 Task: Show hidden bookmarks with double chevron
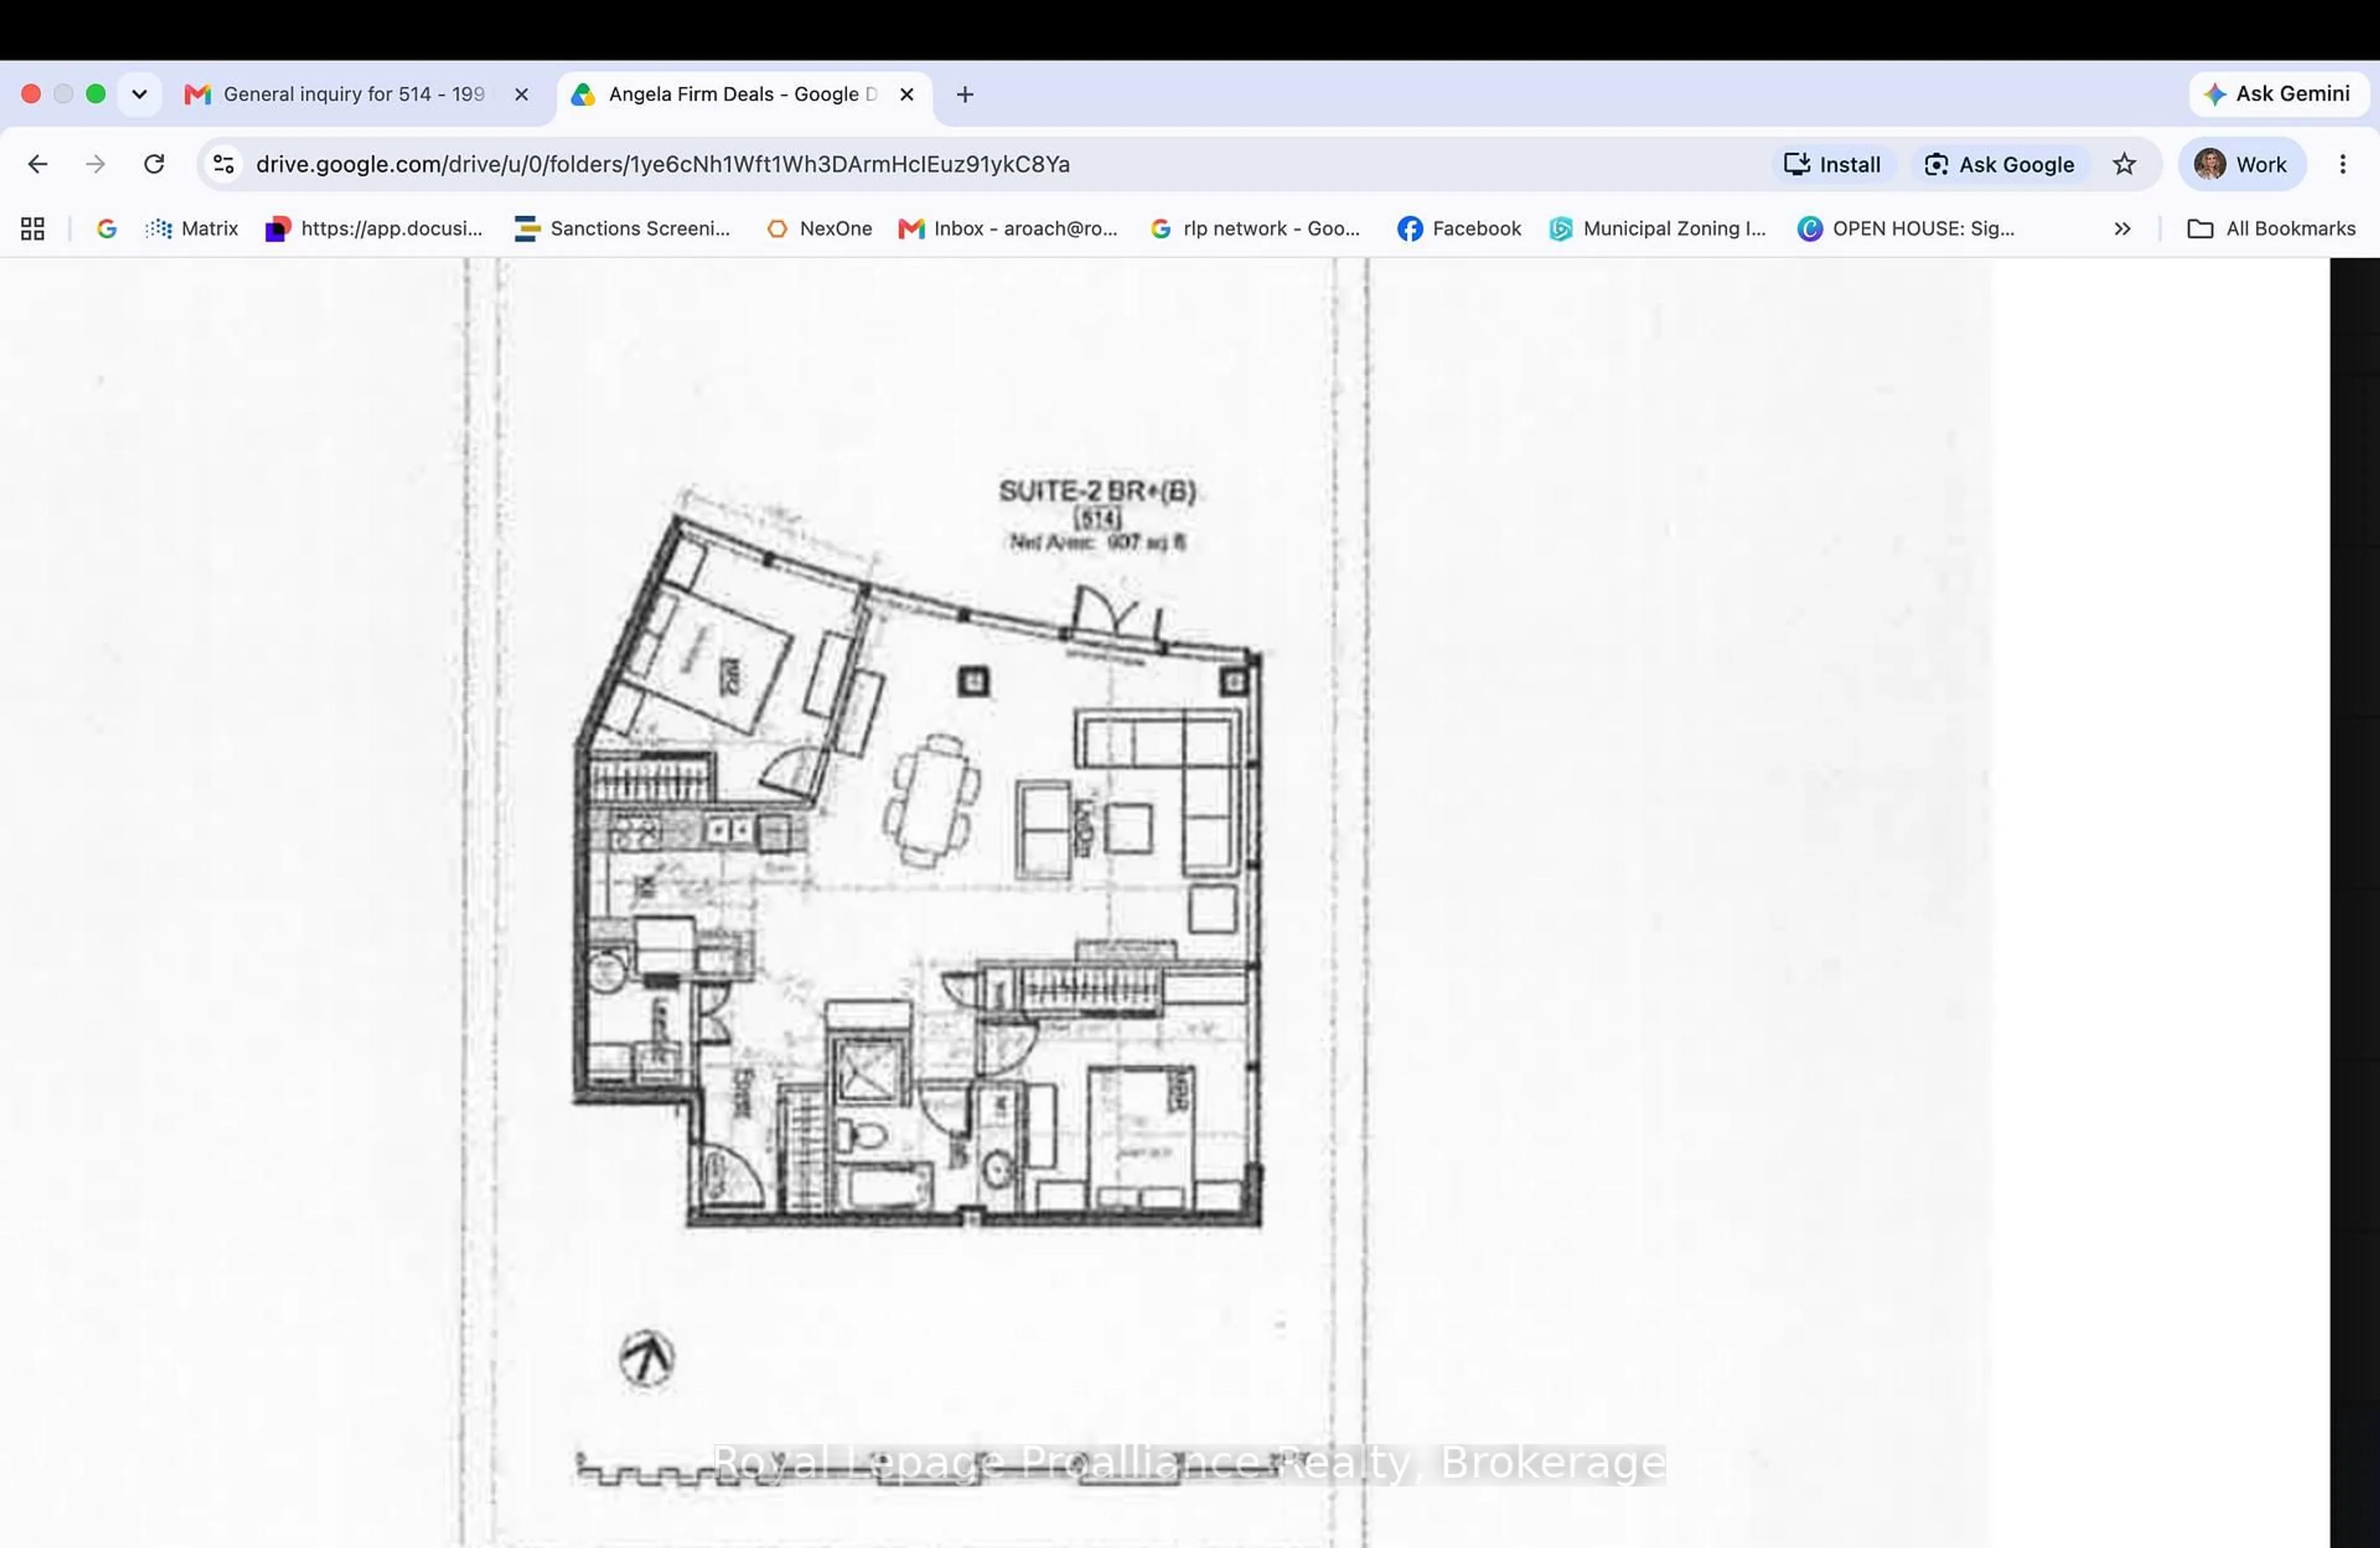coord(2122,229)
